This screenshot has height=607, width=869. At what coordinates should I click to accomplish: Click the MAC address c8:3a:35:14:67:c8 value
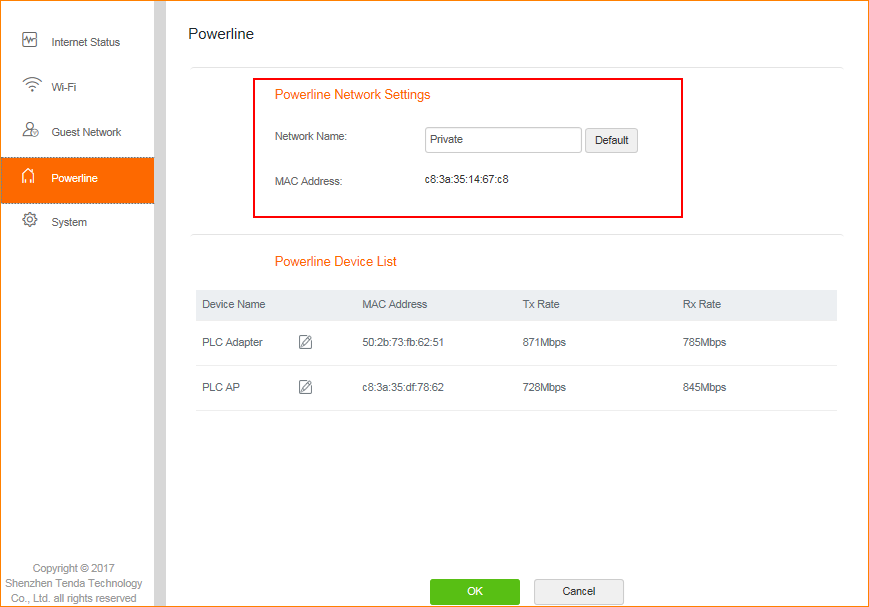pos(467,180)
